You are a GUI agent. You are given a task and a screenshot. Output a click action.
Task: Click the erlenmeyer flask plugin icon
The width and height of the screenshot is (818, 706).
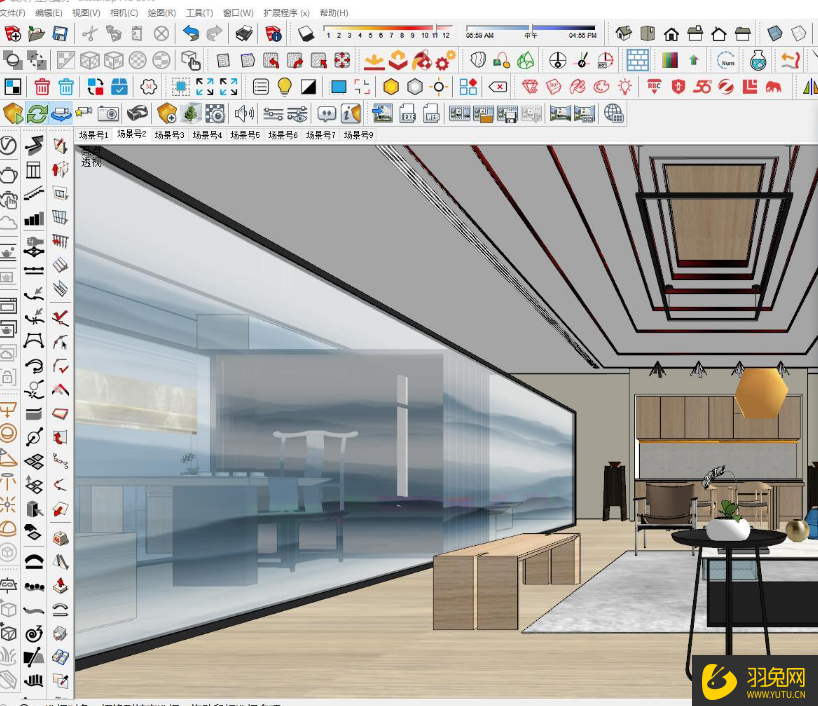click(x=759, y=60)
